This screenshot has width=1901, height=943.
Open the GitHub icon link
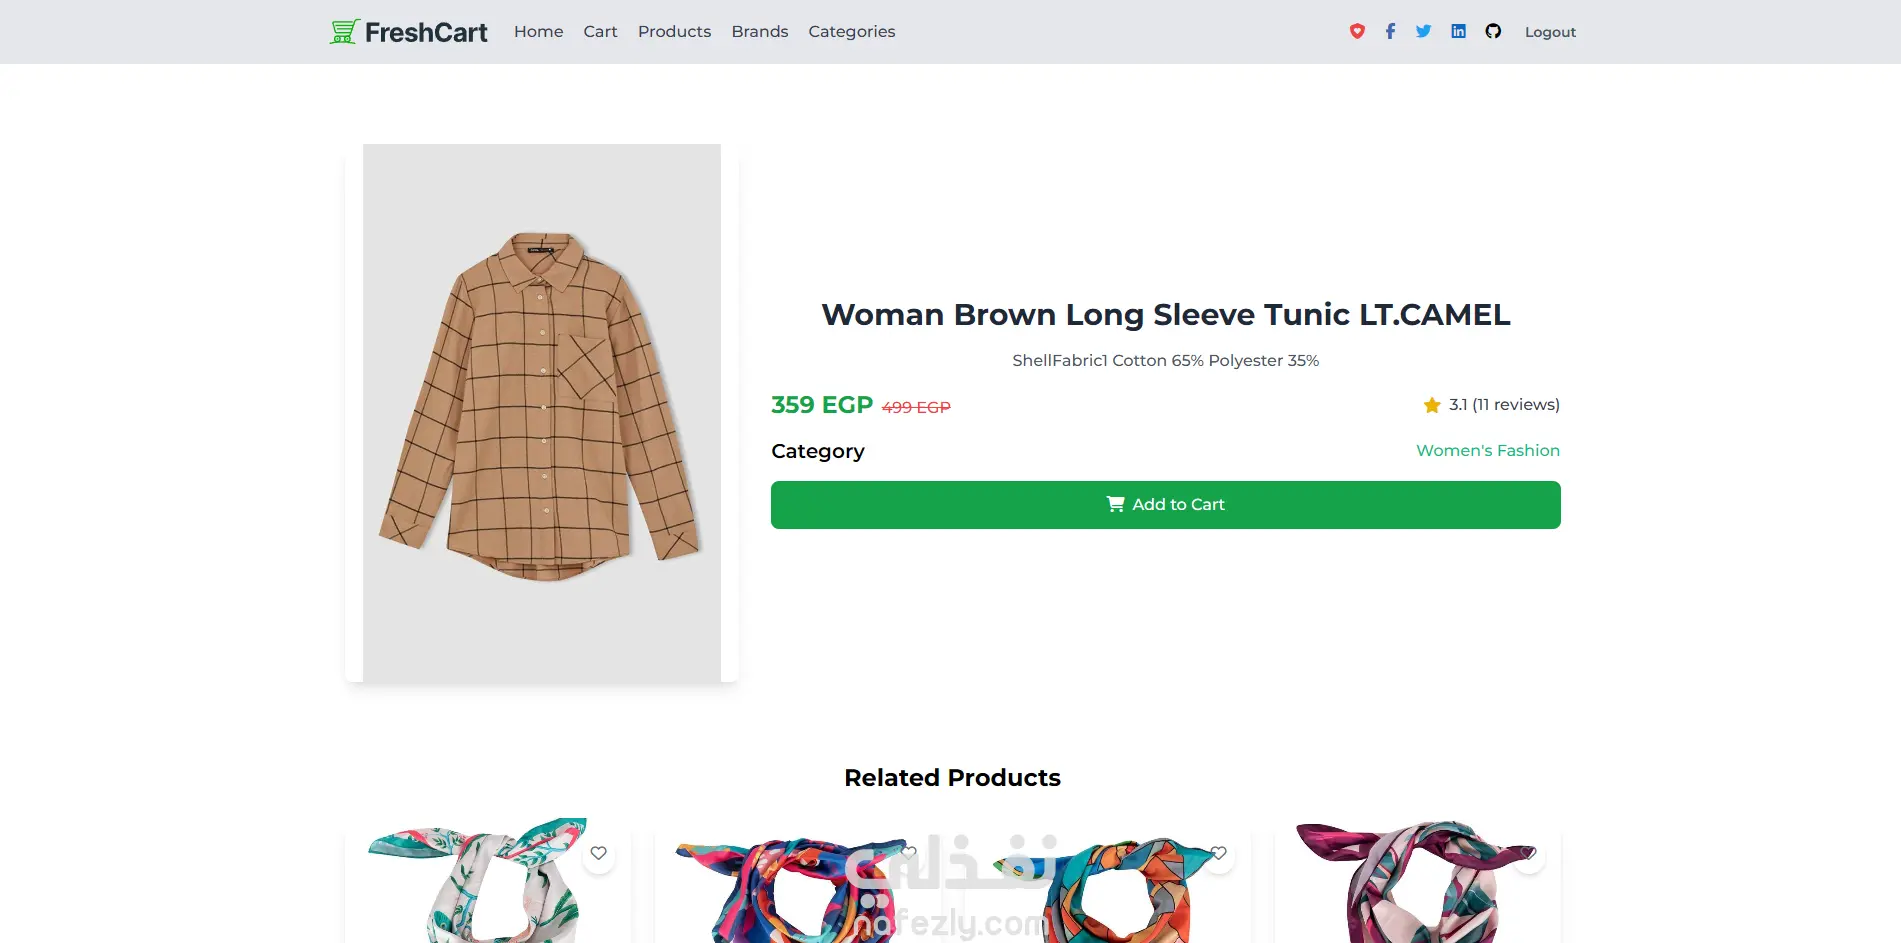tap(1493, 31)
